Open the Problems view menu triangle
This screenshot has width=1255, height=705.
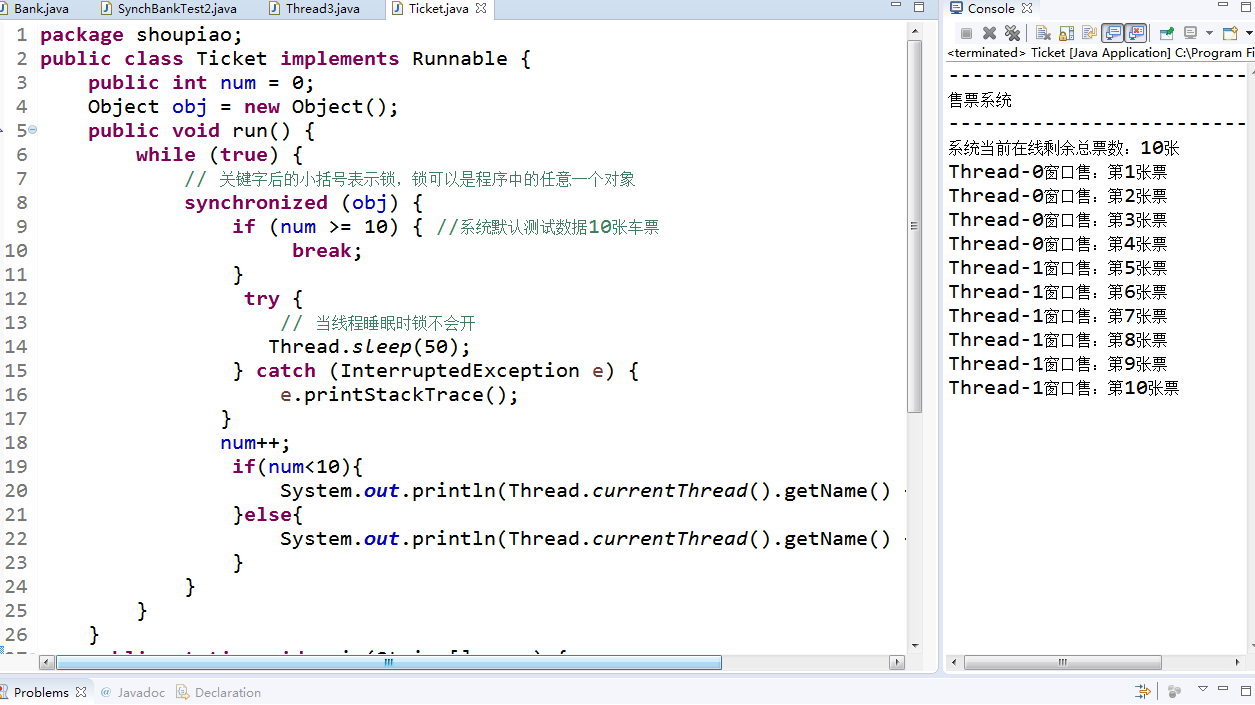pyautogui.click(x=1203, y=688)
